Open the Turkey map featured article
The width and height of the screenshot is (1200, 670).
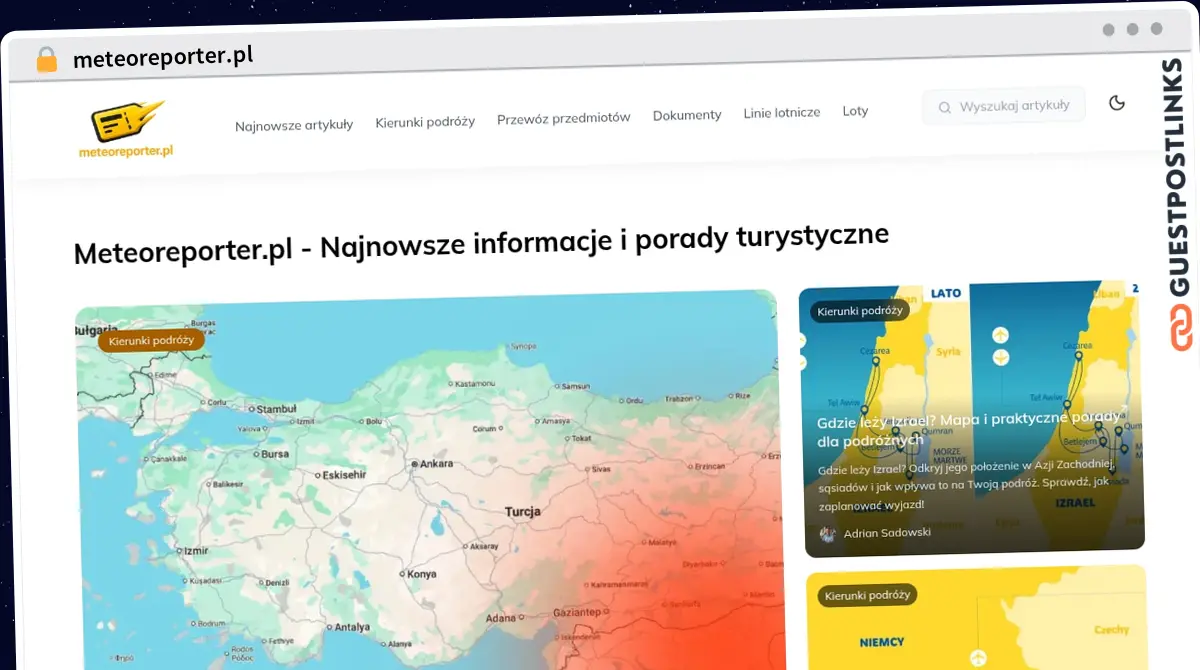[430, 480]
